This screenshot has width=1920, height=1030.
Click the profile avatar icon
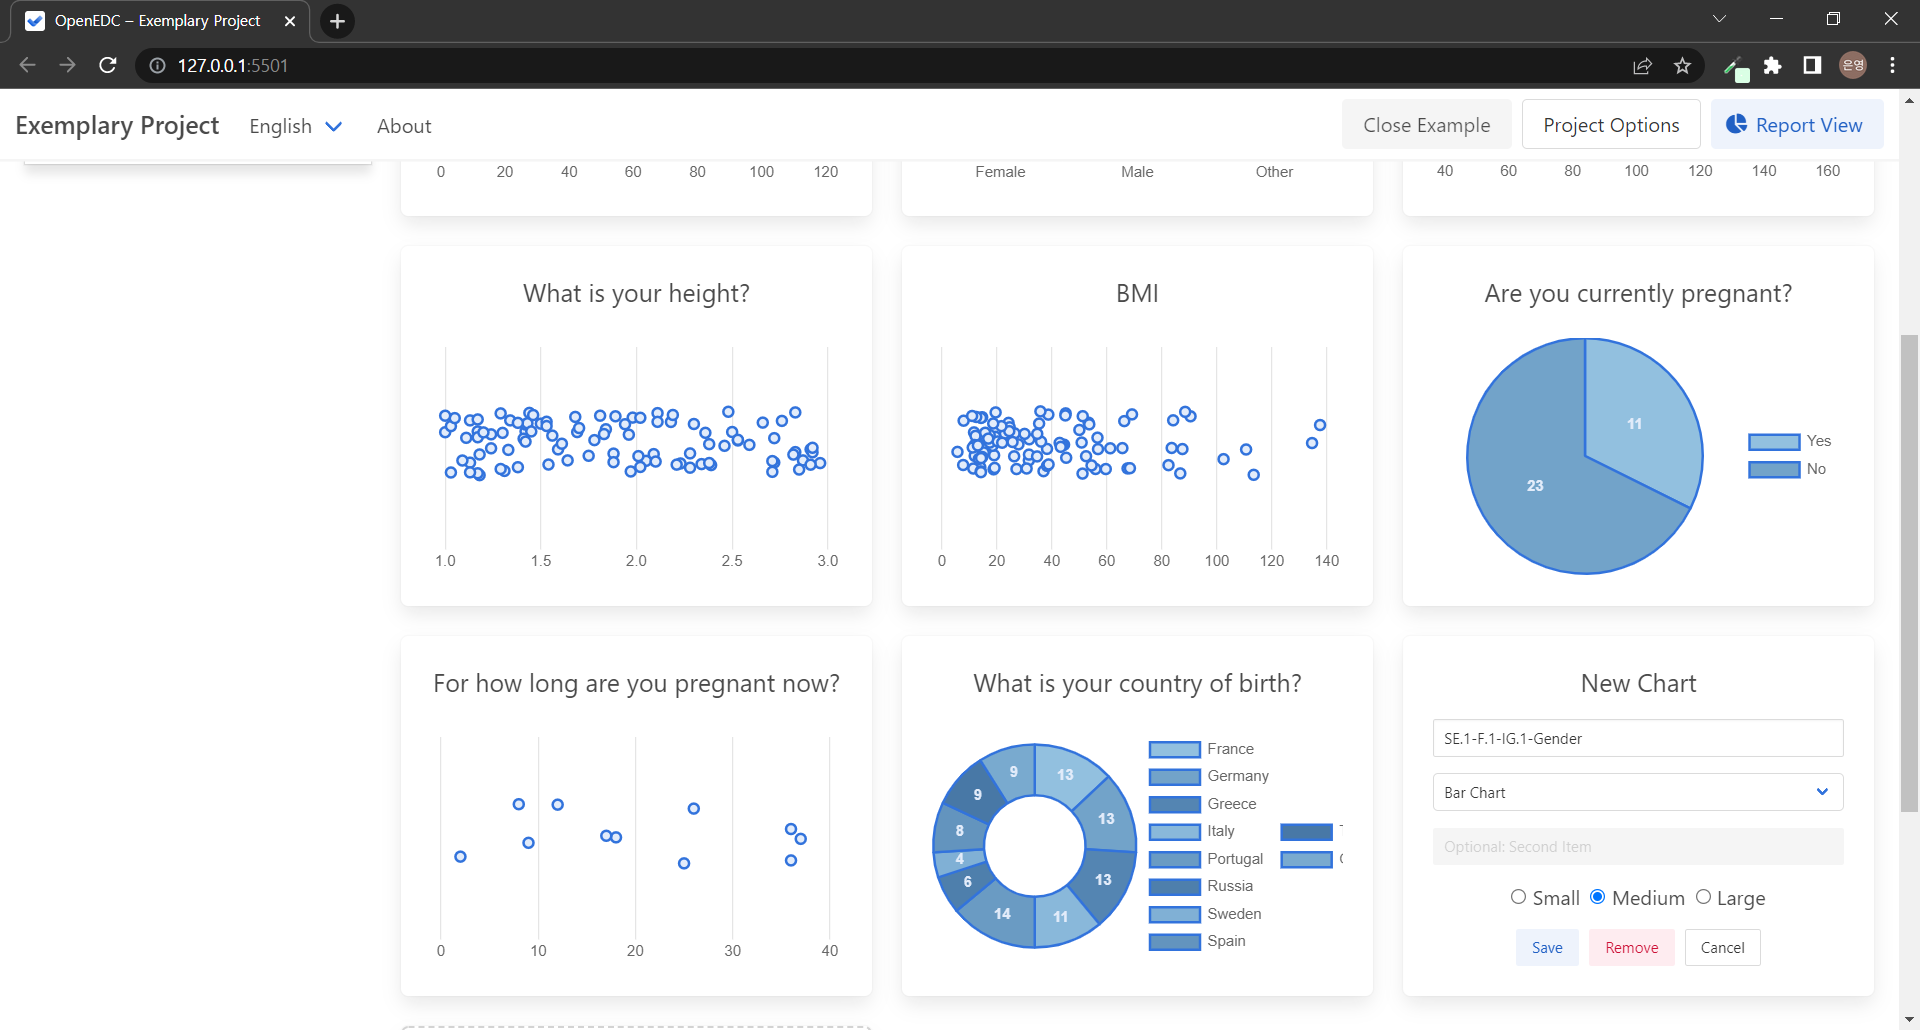tap(1853, 65)
